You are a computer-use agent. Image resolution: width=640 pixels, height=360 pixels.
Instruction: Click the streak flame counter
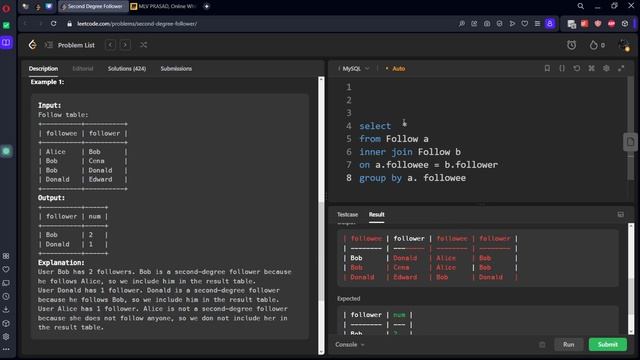click(597, 45)
